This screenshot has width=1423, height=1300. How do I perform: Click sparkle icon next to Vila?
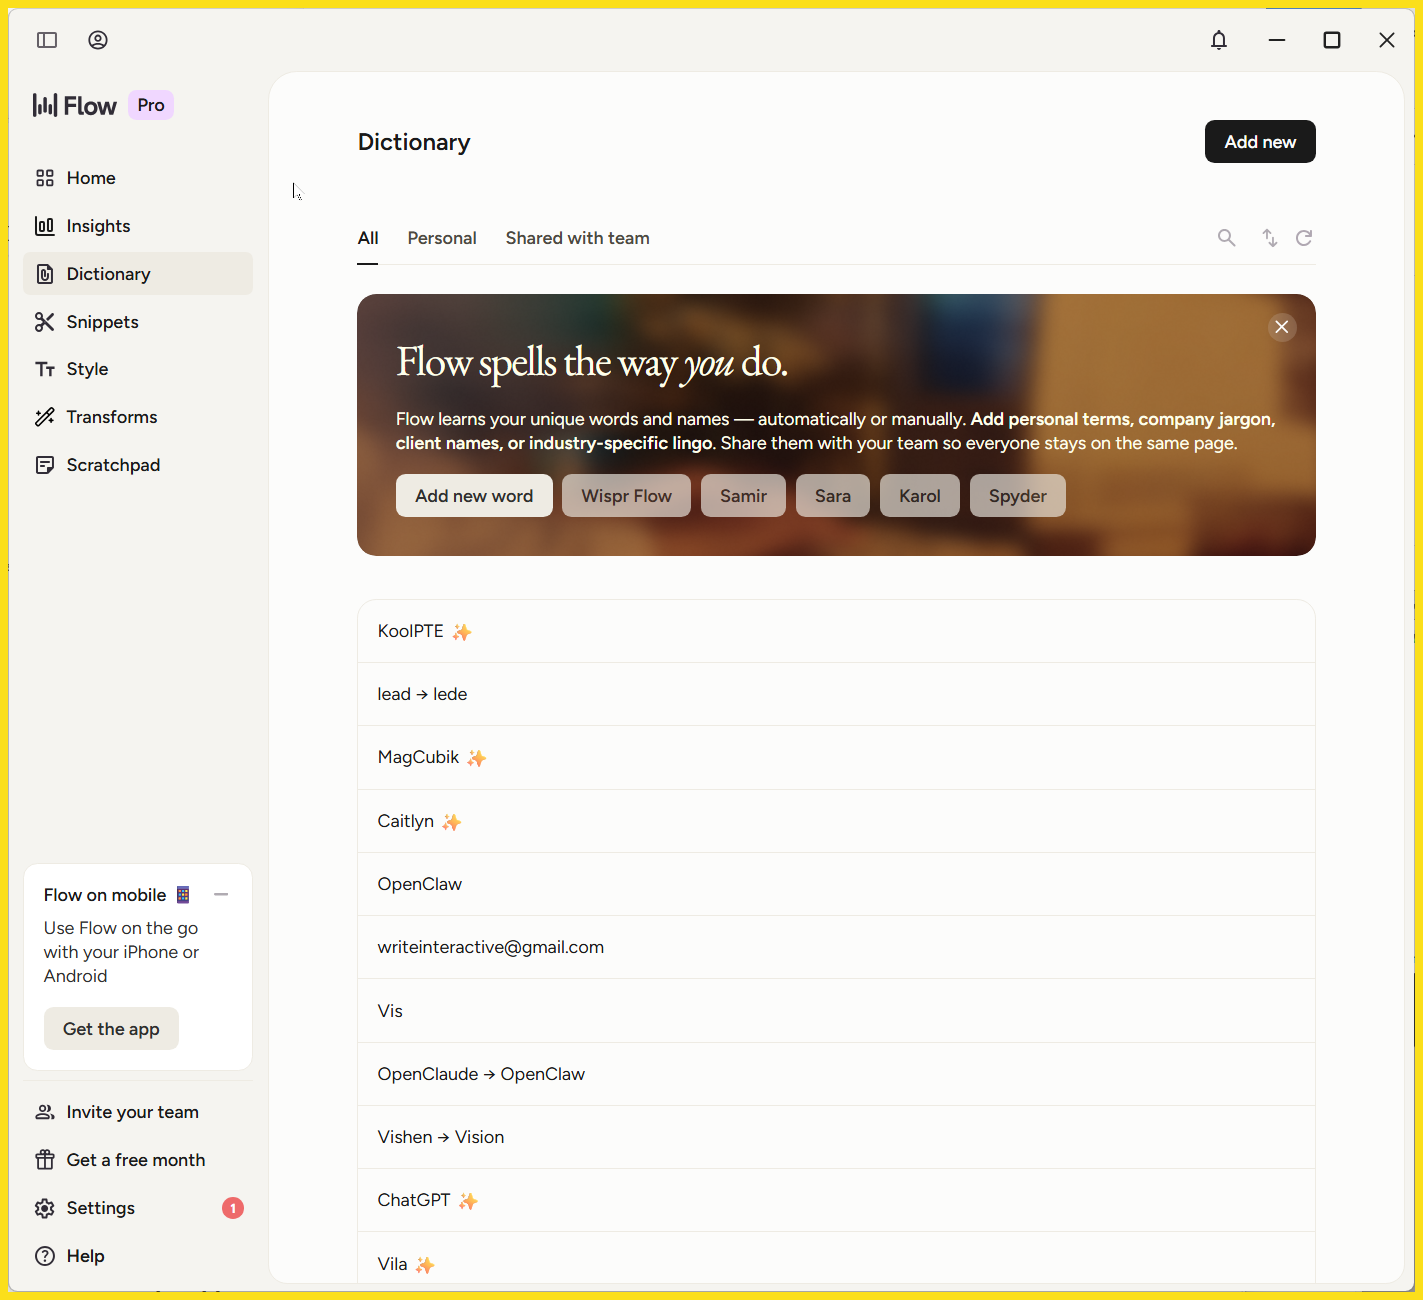pos(425,1265)
